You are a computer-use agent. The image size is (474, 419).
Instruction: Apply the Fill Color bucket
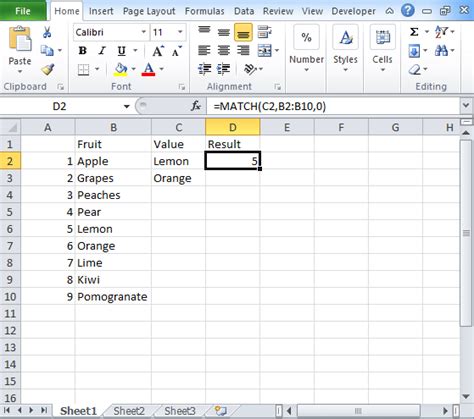click(x=120, y=70)
